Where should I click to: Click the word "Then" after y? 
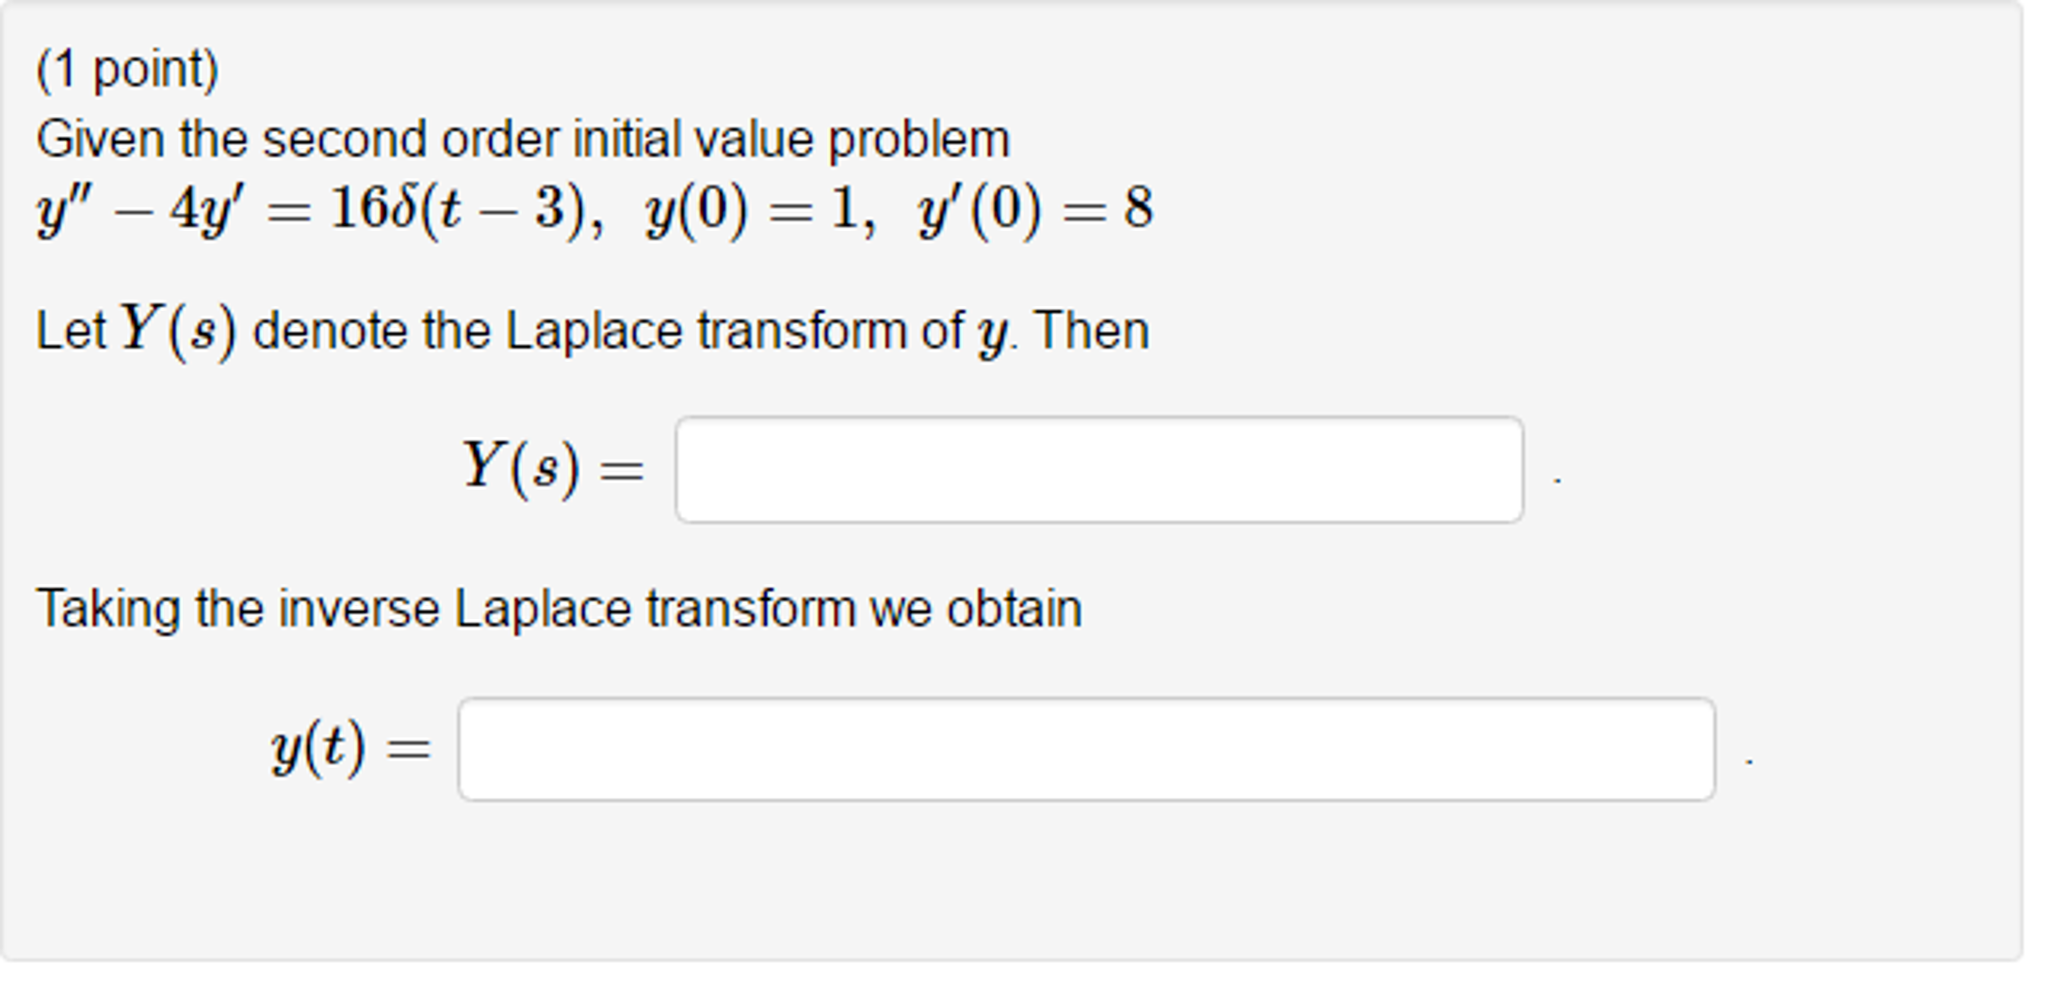click(x=1092, y=330)
